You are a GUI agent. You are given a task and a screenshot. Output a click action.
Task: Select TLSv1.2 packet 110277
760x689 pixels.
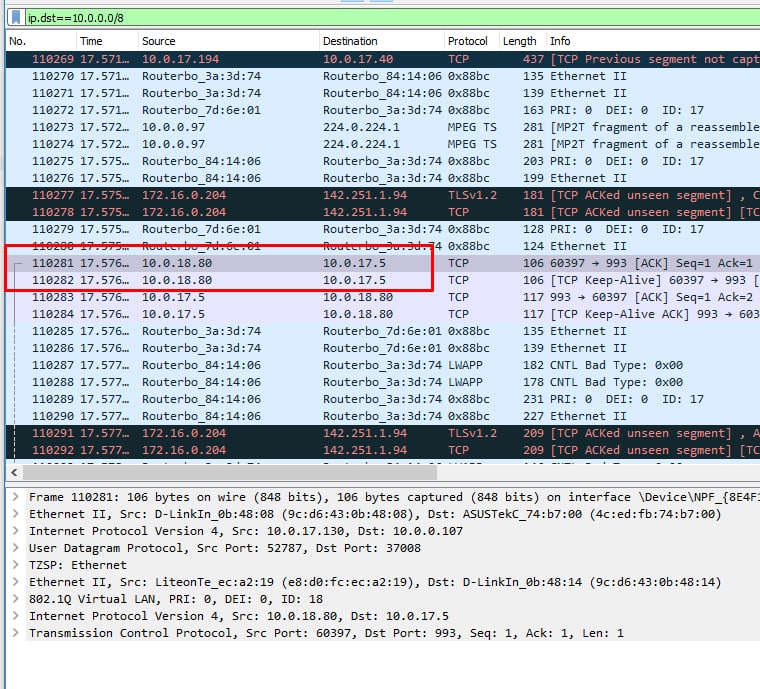tap(383, 195)
